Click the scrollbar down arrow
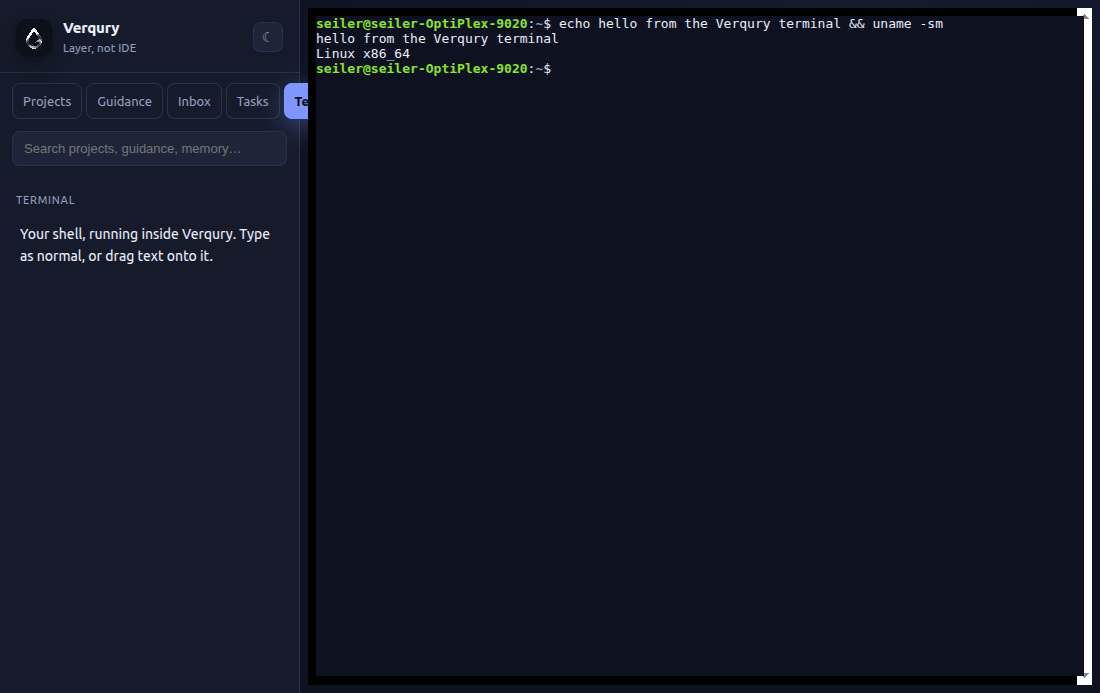 point(1086,676)
